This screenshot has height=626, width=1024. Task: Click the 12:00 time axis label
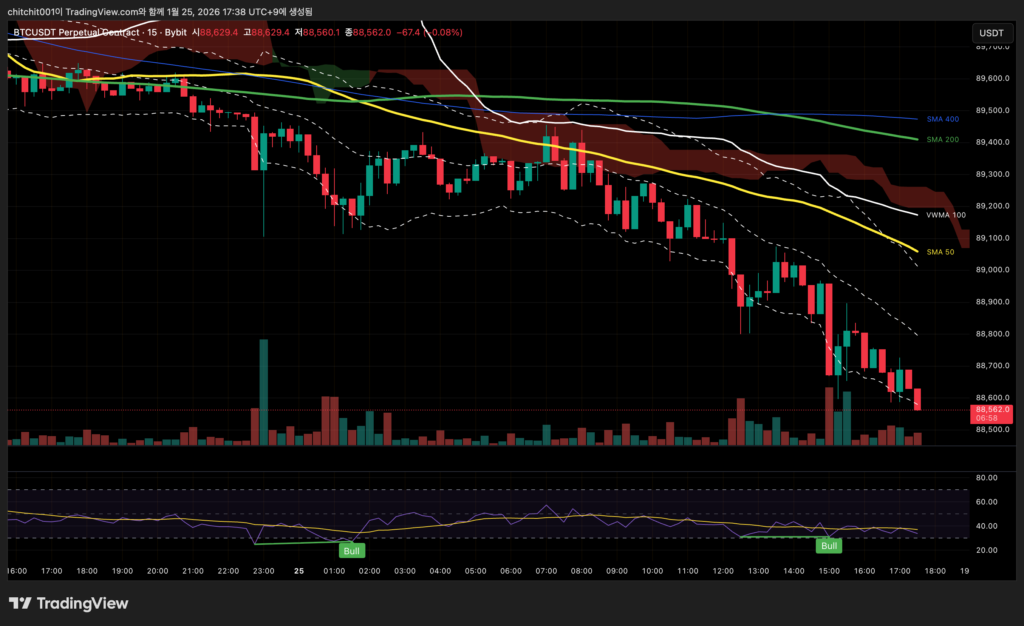click(724, 570)
